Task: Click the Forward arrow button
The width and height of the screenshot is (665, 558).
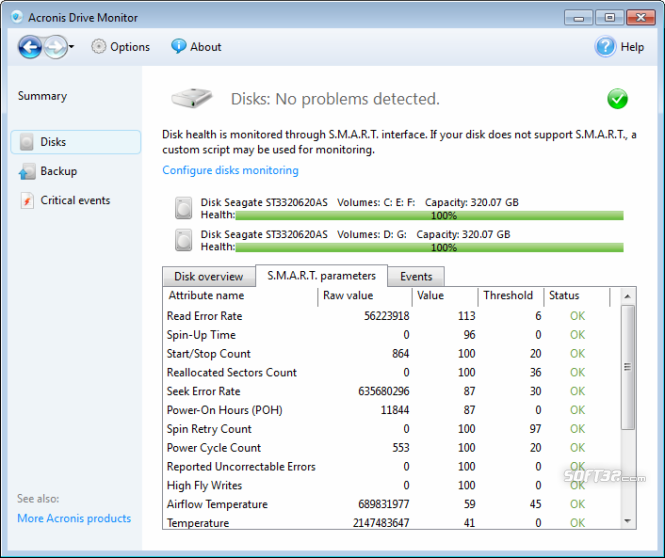Action: coord(56,47)
